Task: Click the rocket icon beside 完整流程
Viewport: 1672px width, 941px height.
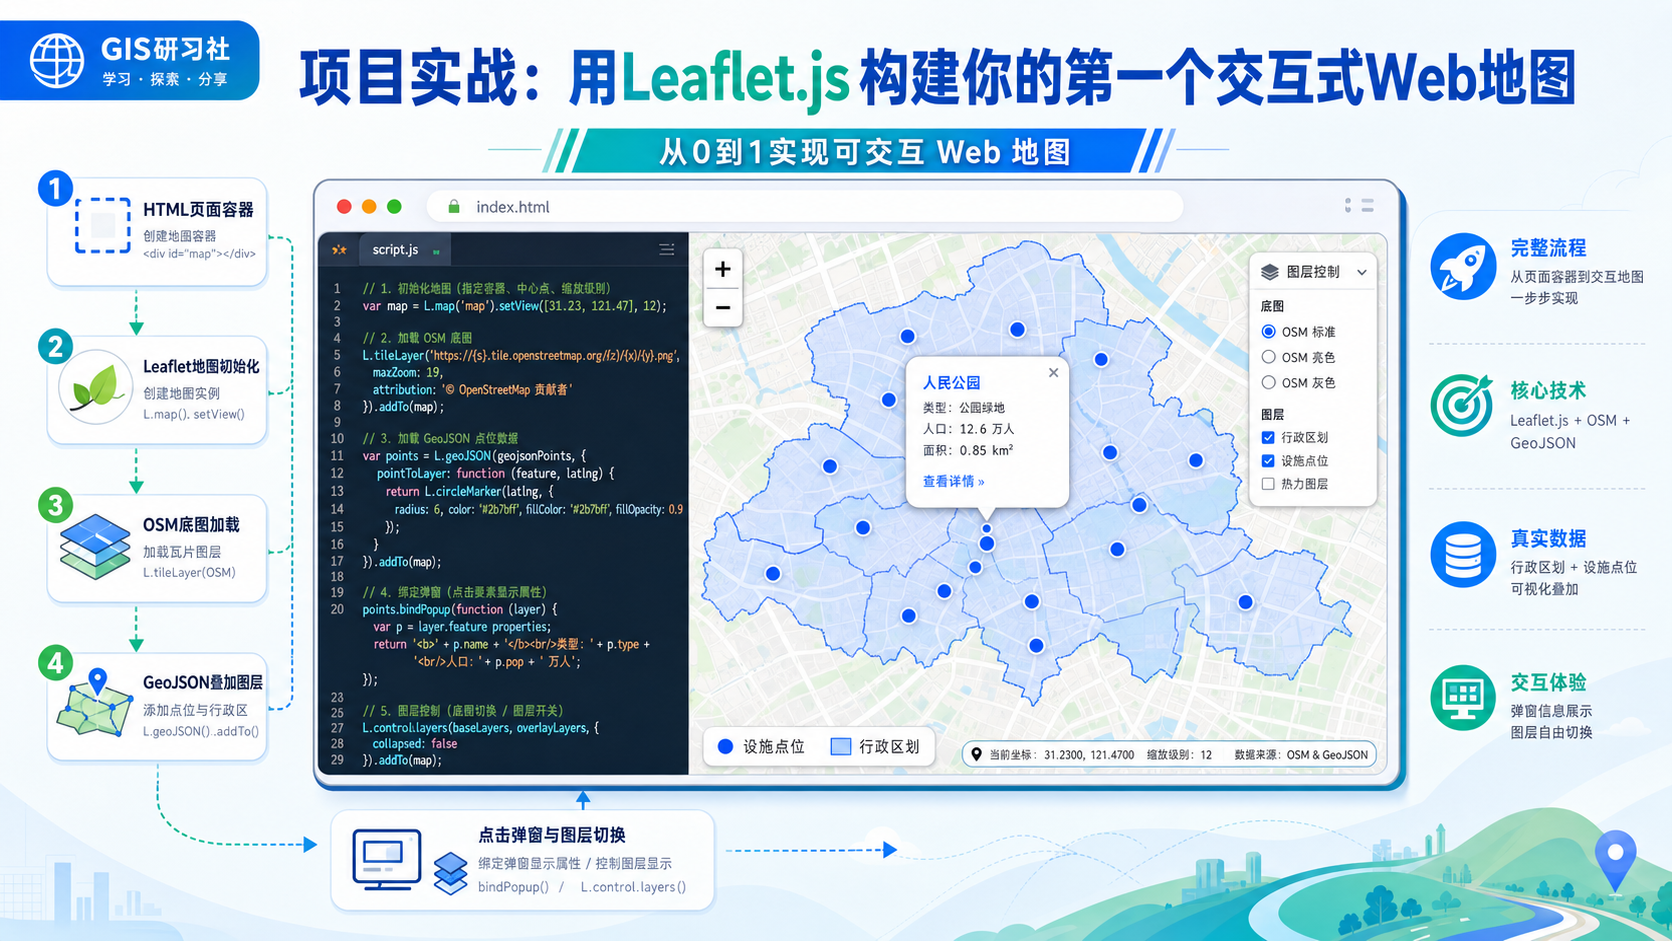Action: point(1463,266)
